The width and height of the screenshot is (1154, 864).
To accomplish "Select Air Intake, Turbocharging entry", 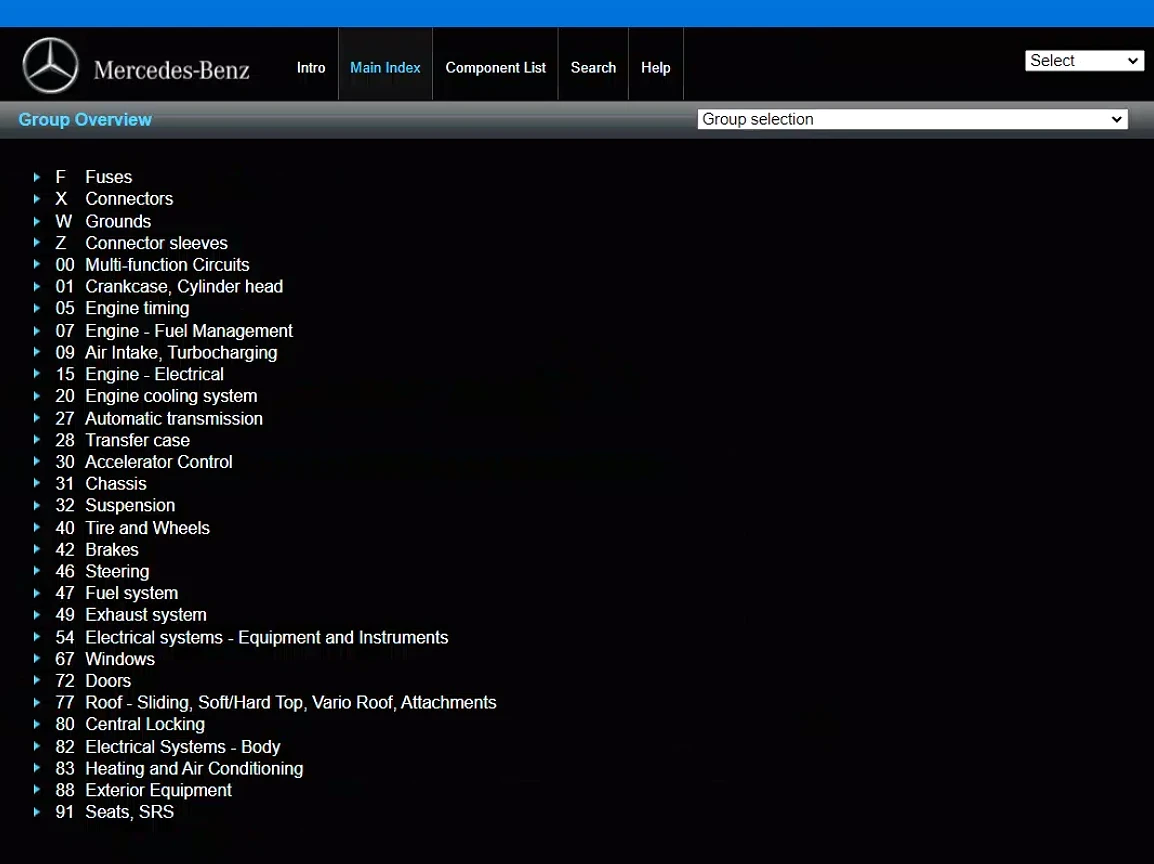I will coord(181,353).
